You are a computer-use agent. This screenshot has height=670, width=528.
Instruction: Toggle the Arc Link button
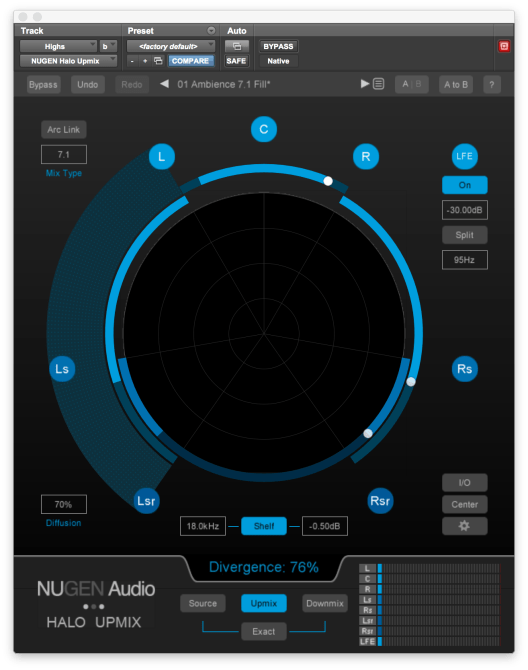click(64, 129)
